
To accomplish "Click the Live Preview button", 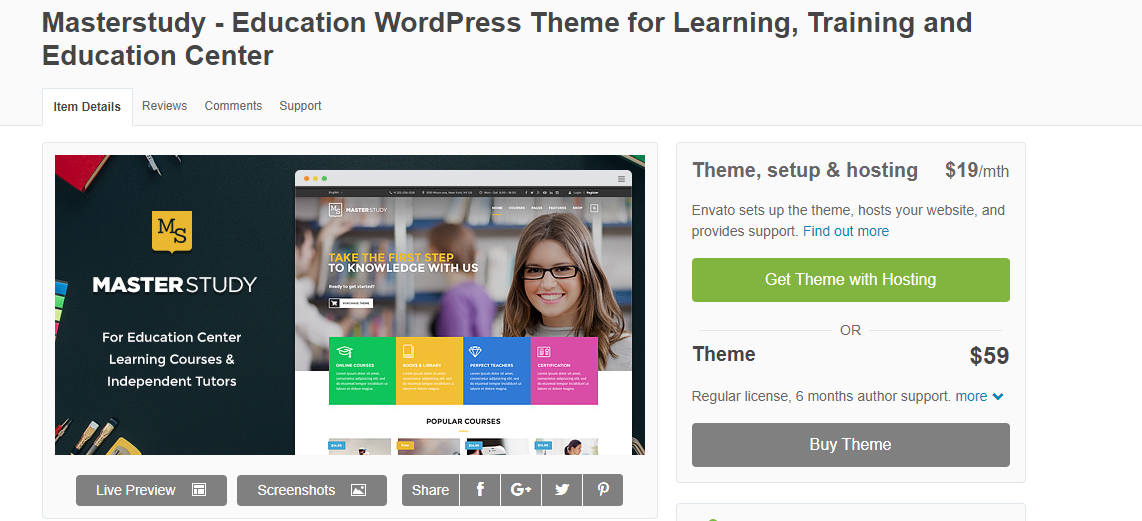I will tap(151, 490).
